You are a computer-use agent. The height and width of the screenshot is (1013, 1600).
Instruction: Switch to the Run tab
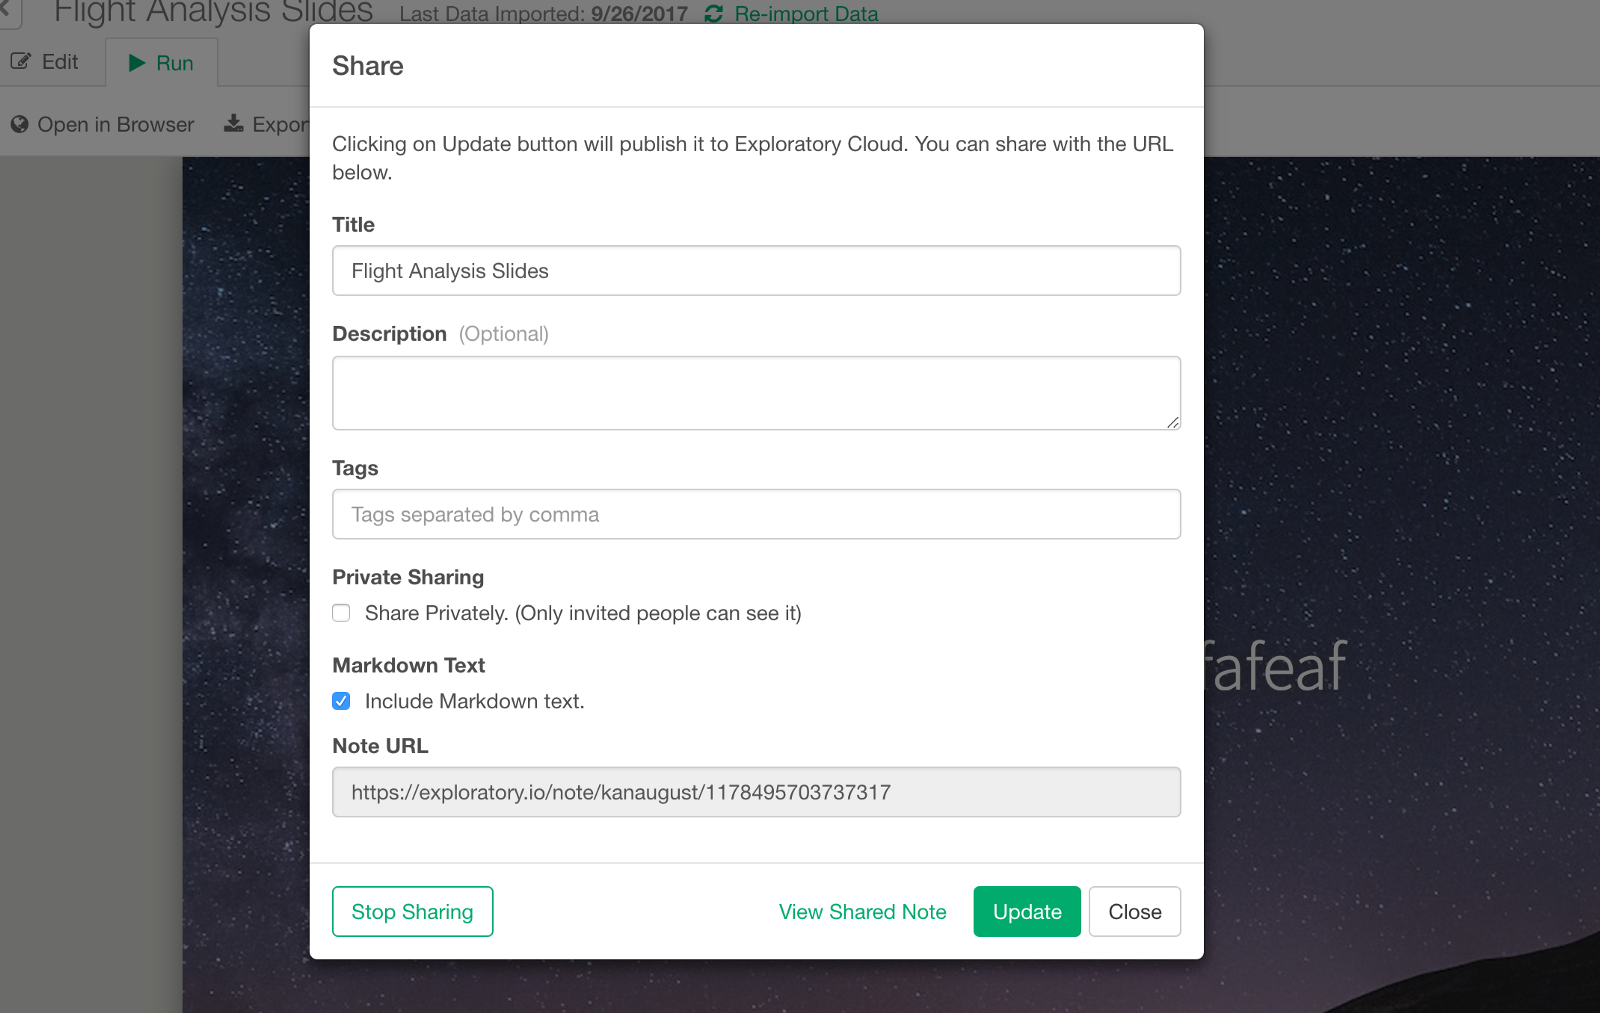[x=162, y=63]
